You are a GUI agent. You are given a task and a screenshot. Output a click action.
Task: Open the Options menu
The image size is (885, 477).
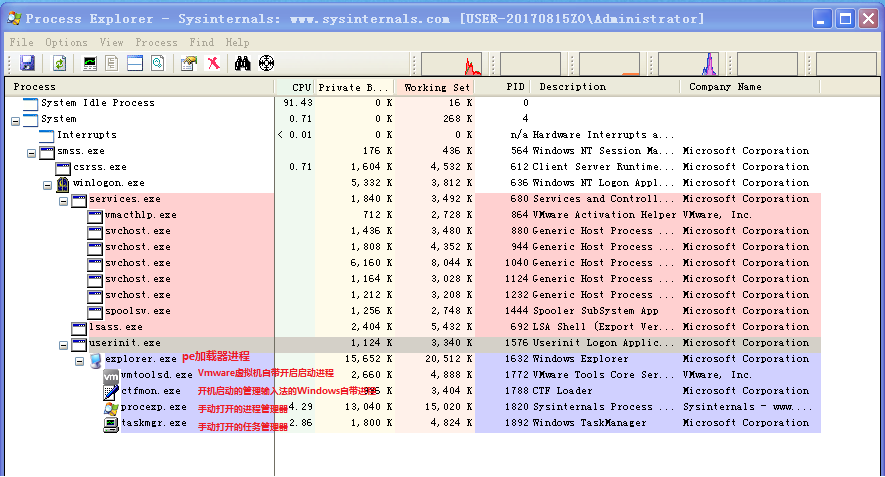click(66, 42)
